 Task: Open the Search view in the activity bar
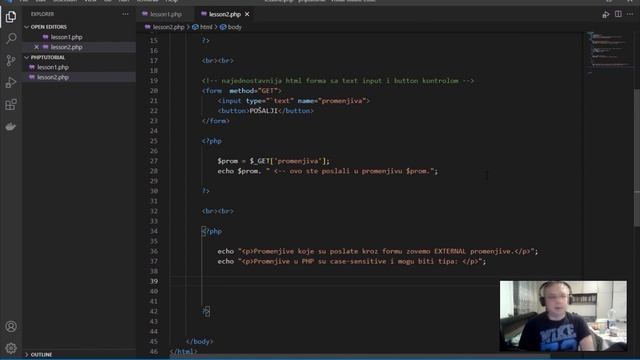(11, 38)
